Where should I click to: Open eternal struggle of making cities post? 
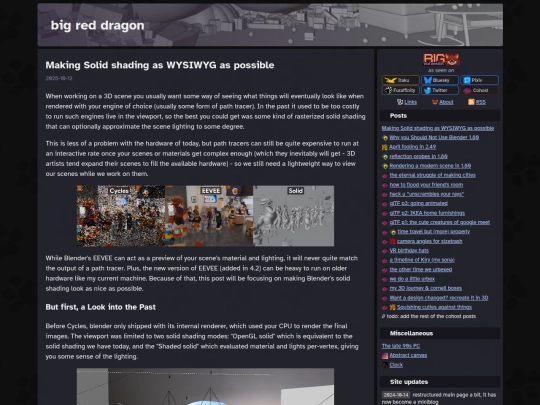coord(432,175)
